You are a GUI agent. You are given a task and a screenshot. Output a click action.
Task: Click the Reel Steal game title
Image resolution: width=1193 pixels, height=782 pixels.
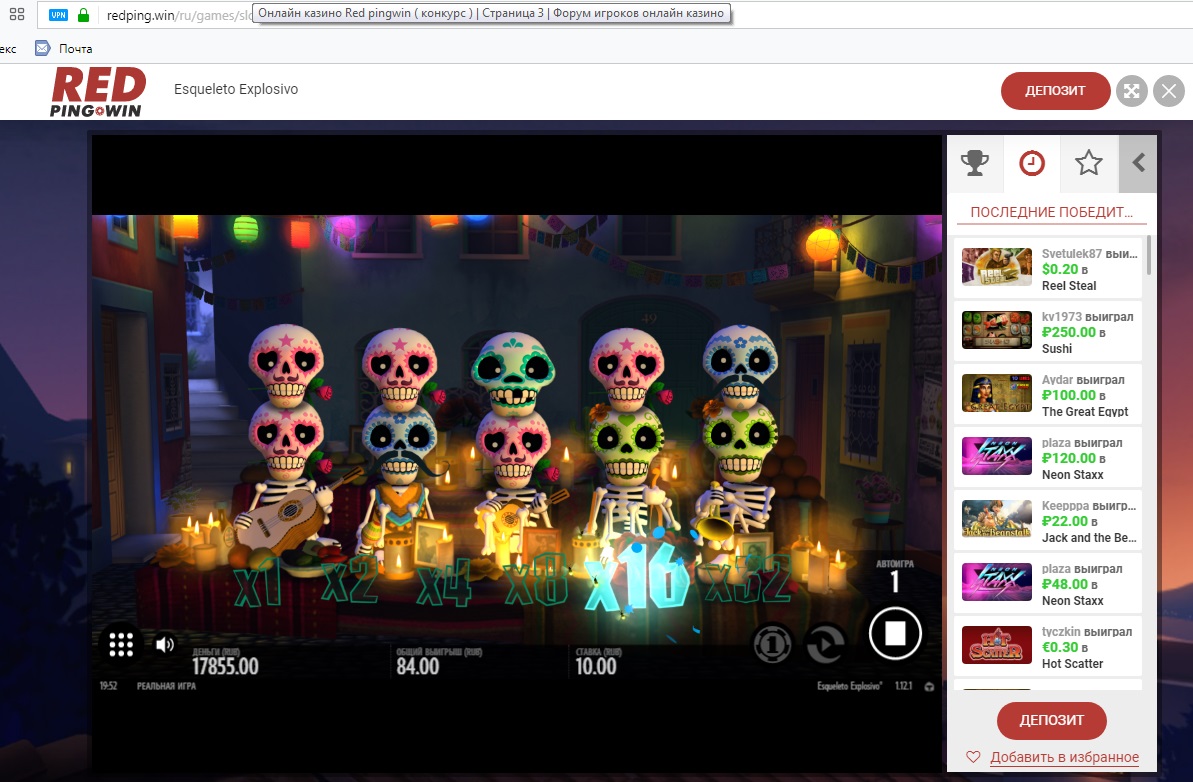1069,286
